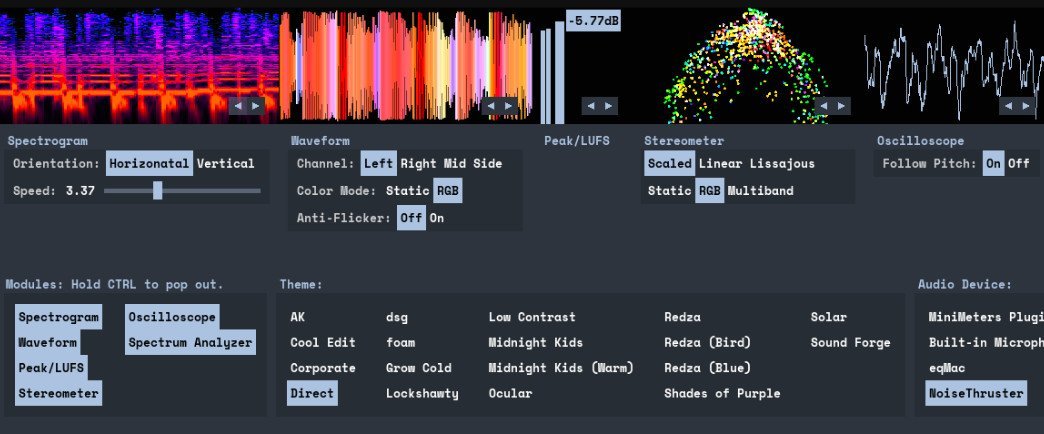
Task: Click the right arrow on the stereometer display
Action: point(841,105)
